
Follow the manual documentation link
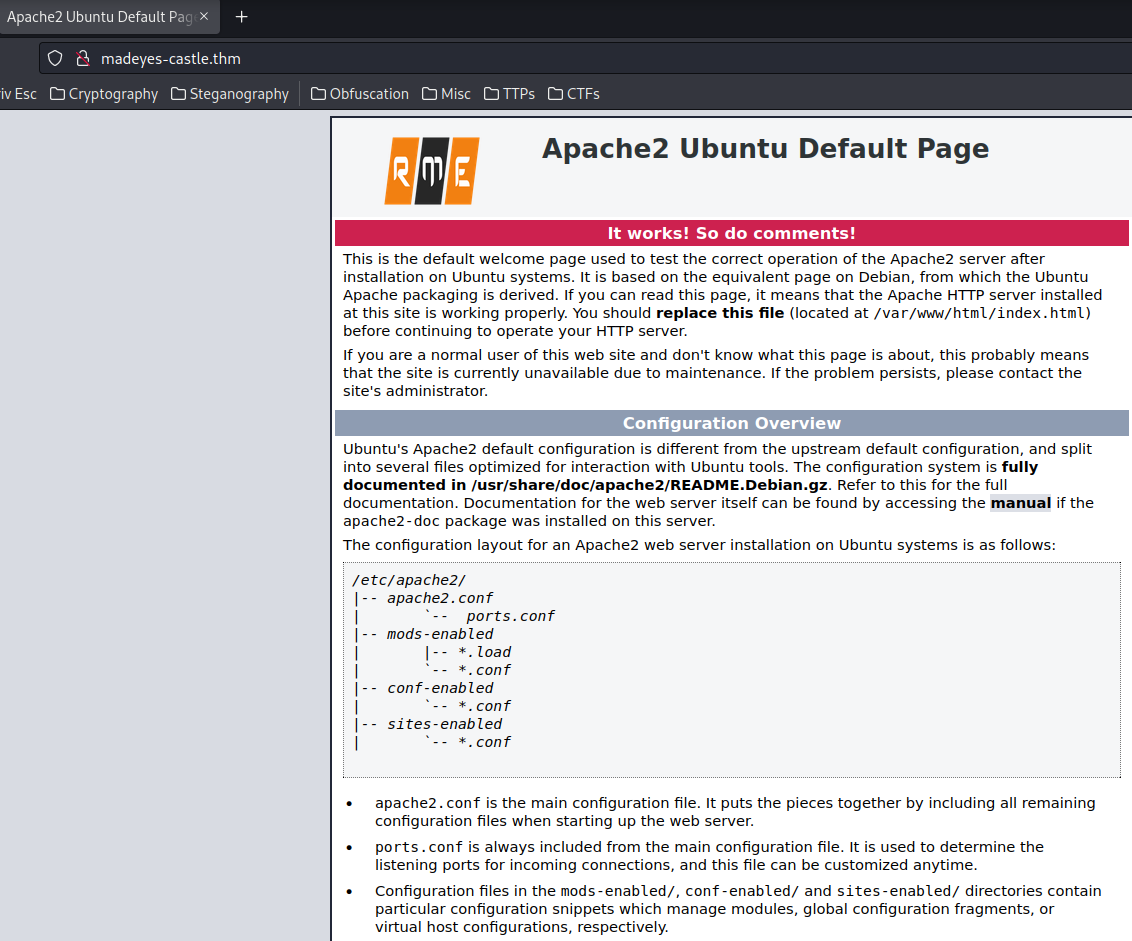[1020, 503]
